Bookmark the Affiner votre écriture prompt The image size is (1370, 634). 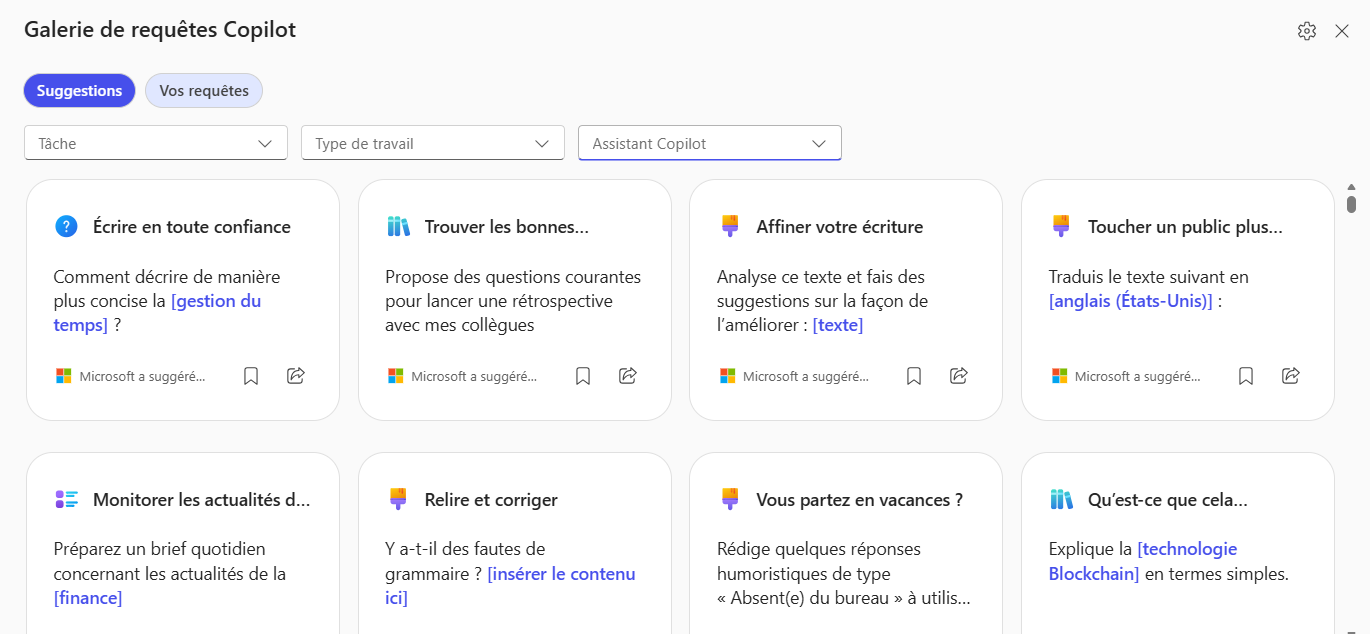(x=914, y=376)
